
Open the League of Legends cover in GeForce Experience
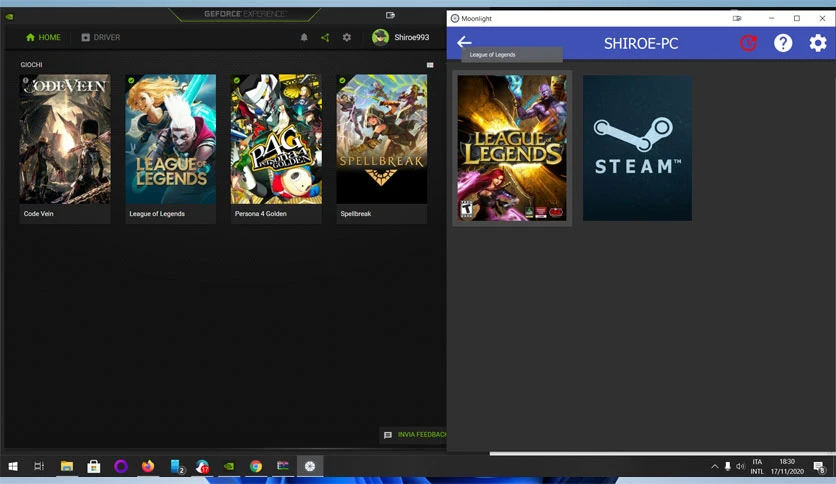[171, 139]
